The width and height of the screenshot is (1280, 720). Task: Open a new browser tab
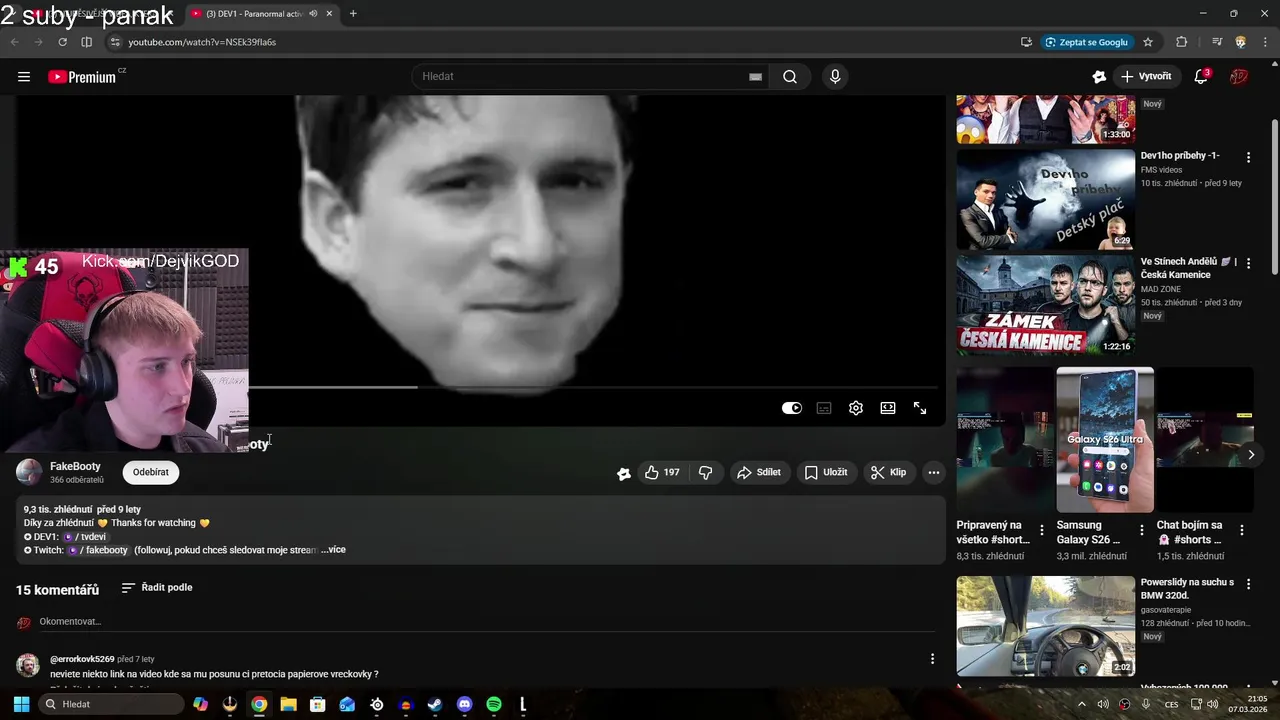click(x=353, y=14)
